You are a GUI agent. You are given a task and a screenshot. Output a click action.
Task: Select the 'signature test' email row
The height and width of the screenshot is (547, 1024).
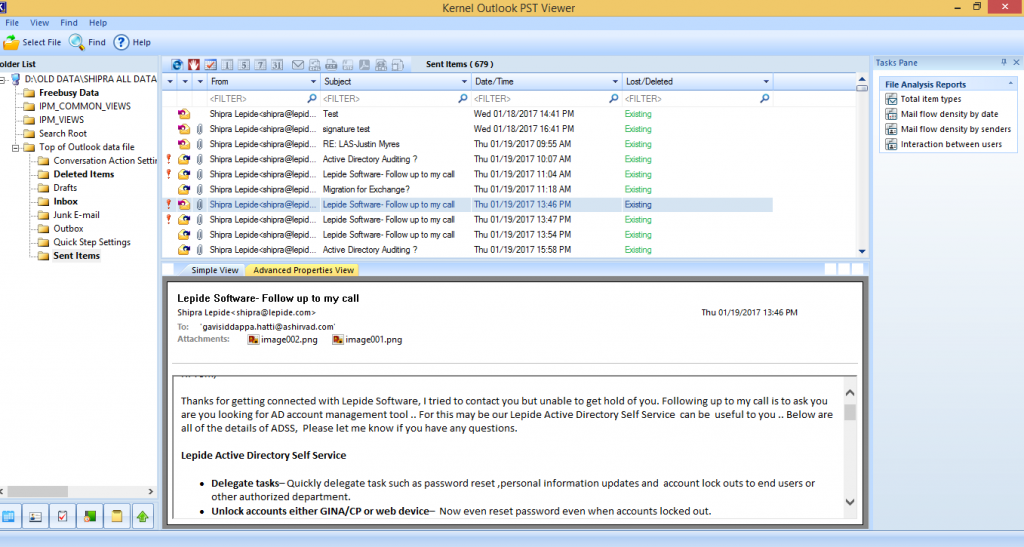click(x=468, y=129)
